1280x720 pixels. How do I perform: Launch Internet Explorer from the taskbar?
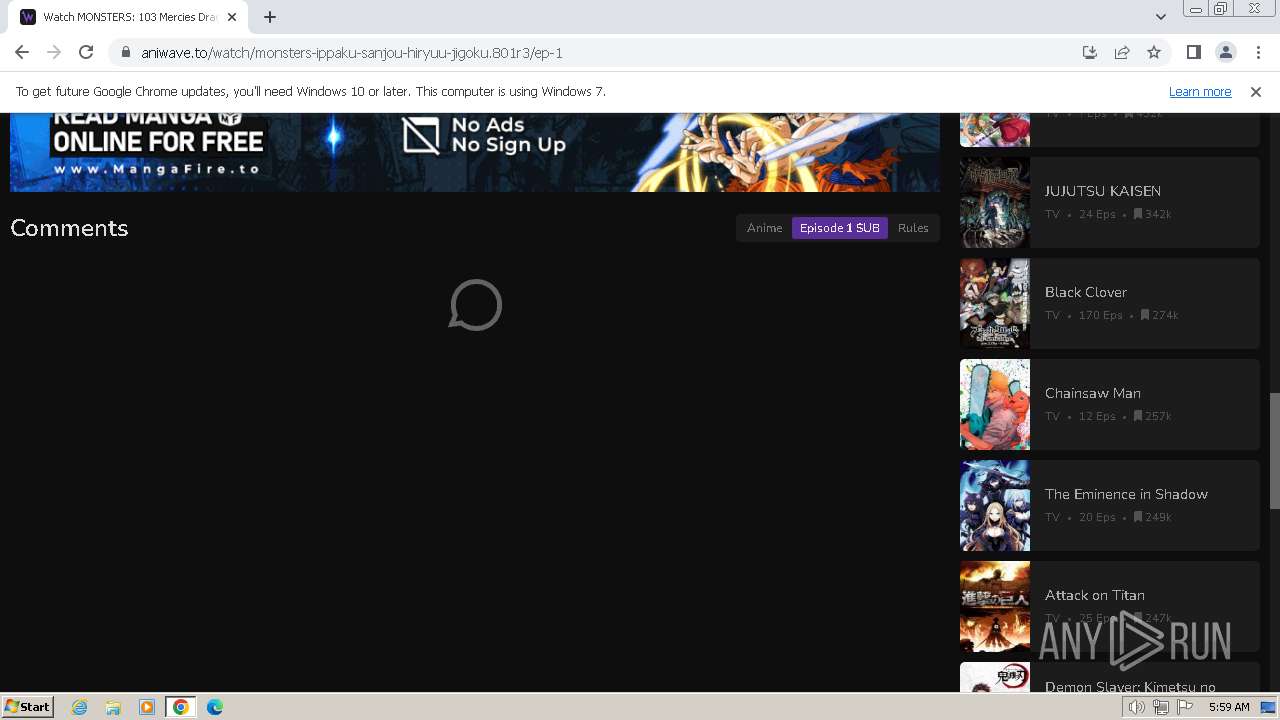click(79, 707)
